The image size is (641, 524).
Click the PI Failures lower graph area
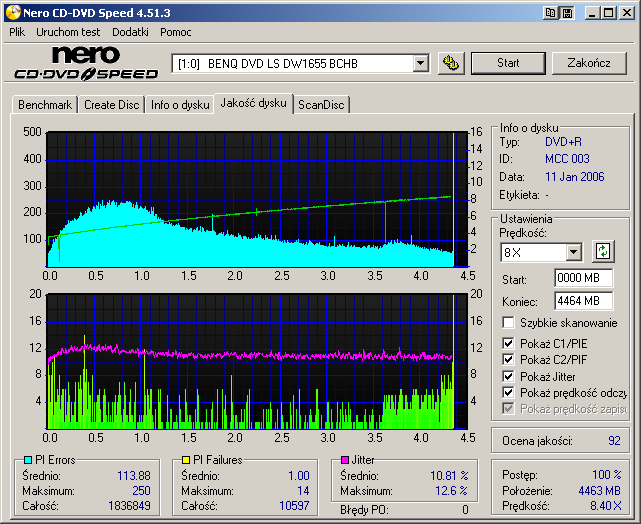click(257, 361)
